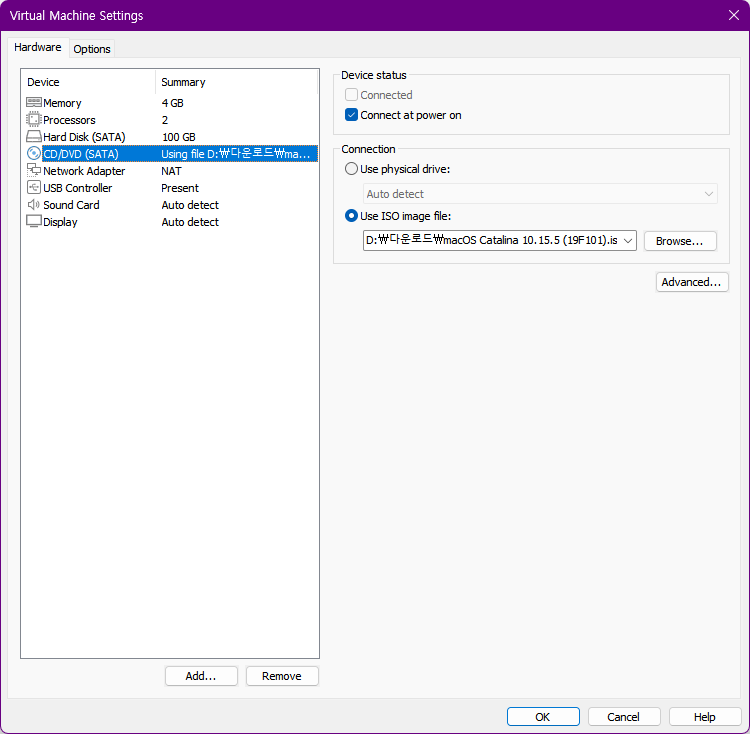Select the Processors row label
This screenshot has height=734, width=750.
[69, 120]
